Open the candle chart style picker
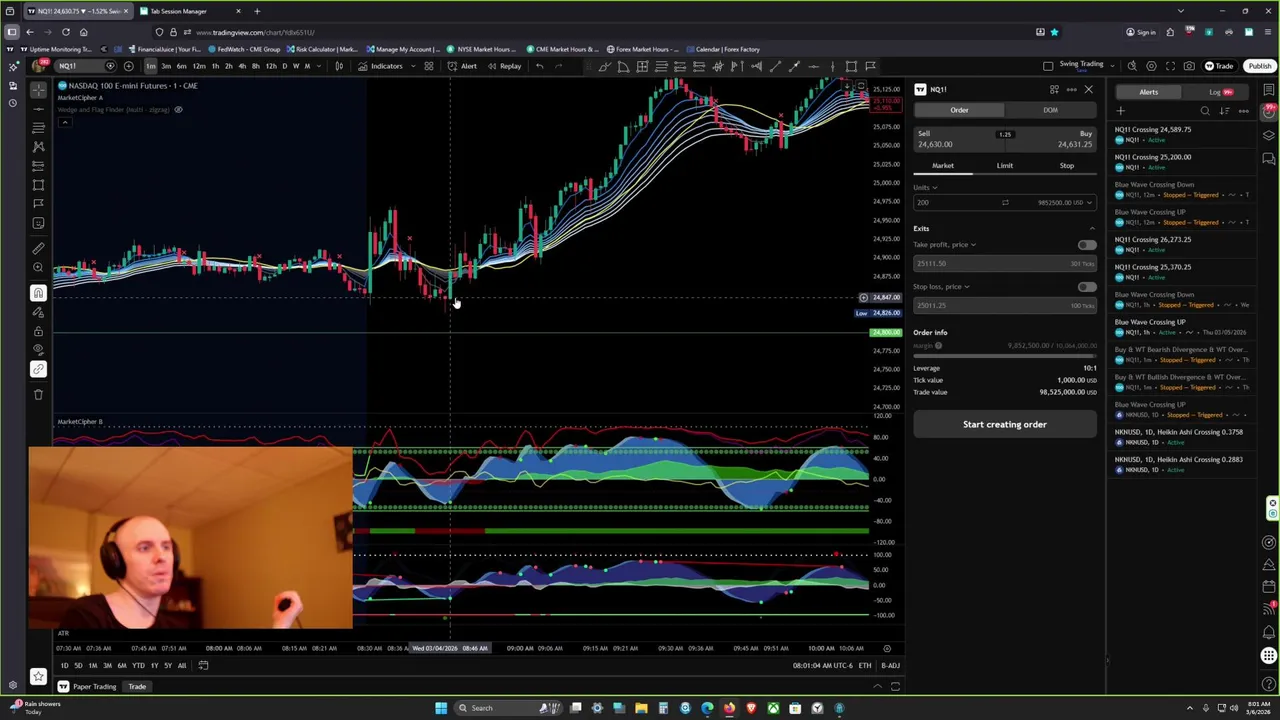1280x720 pixels. [339, 66]
